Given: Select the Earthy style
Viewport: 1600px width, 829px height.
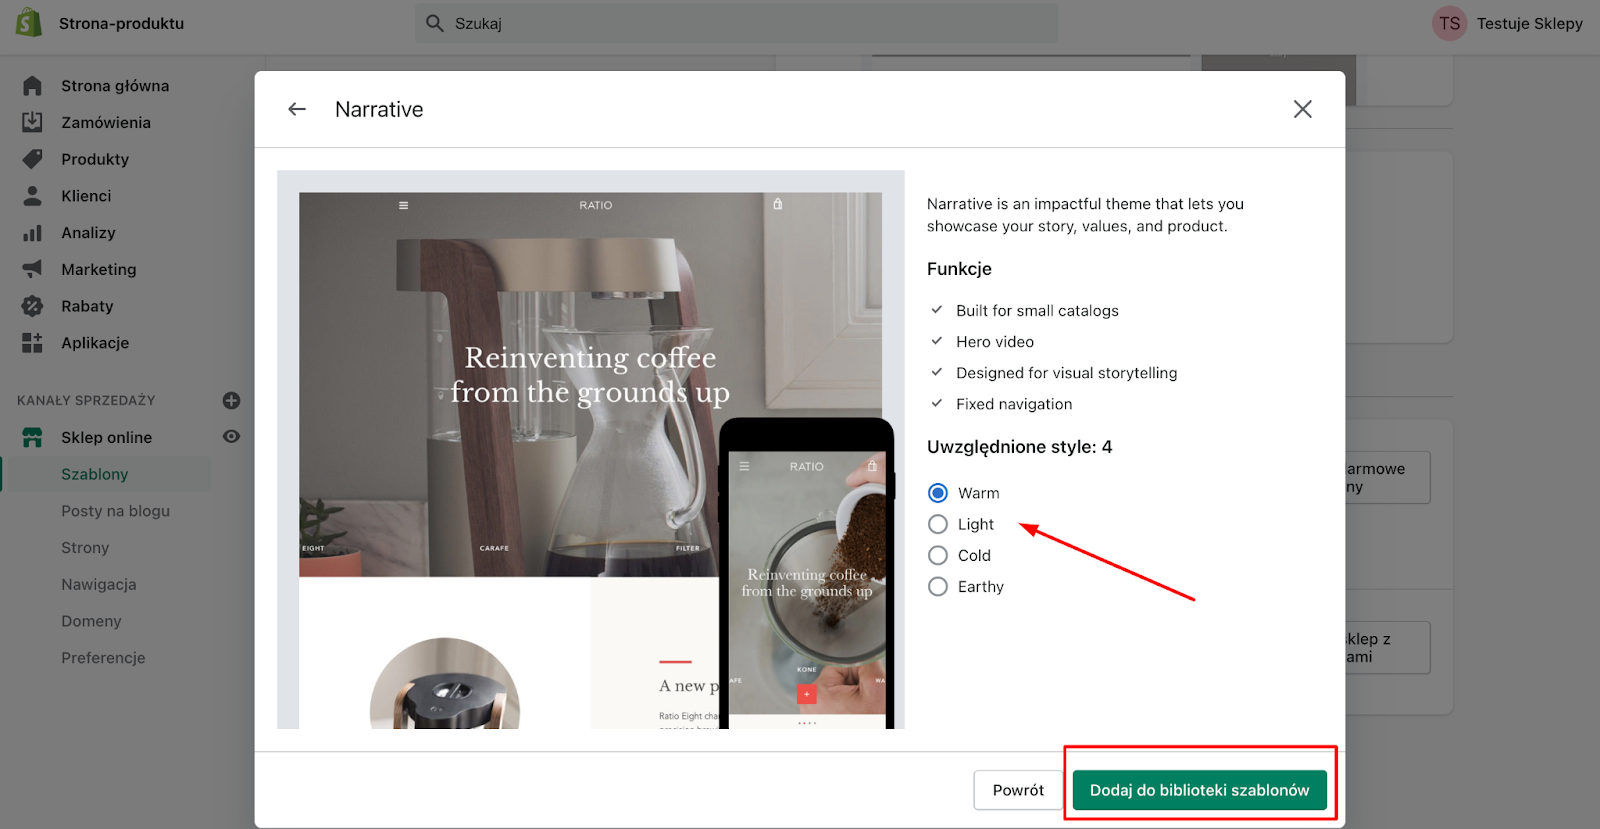Looking at the screenshot, I should (x=938, y=587).
